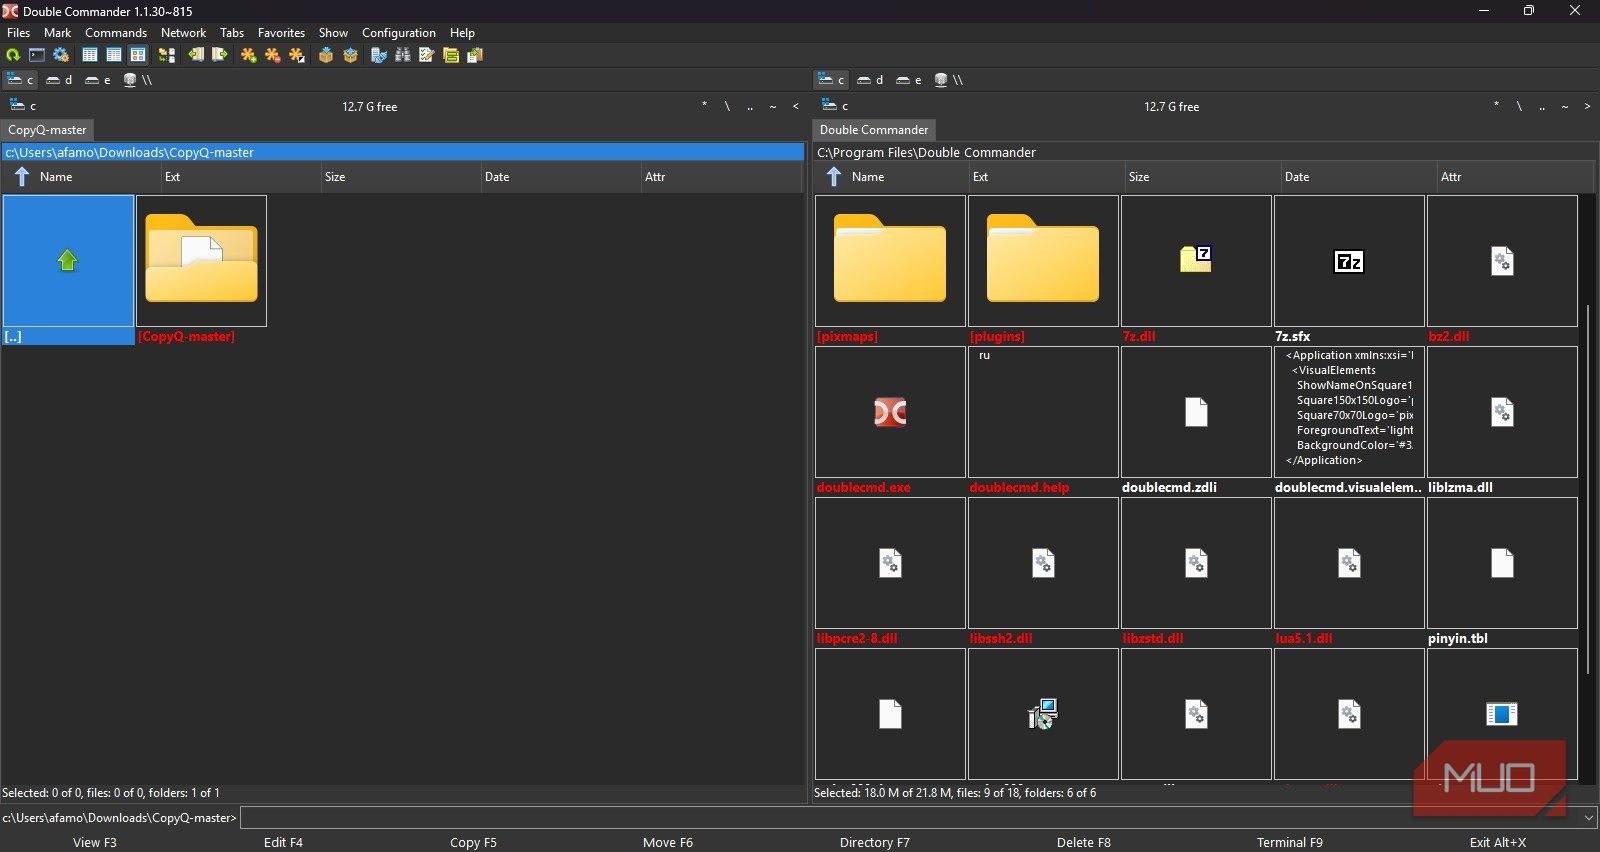Select drive d in right drive bar
Viewport: 1600px width, 852px height.
(870, 80)
